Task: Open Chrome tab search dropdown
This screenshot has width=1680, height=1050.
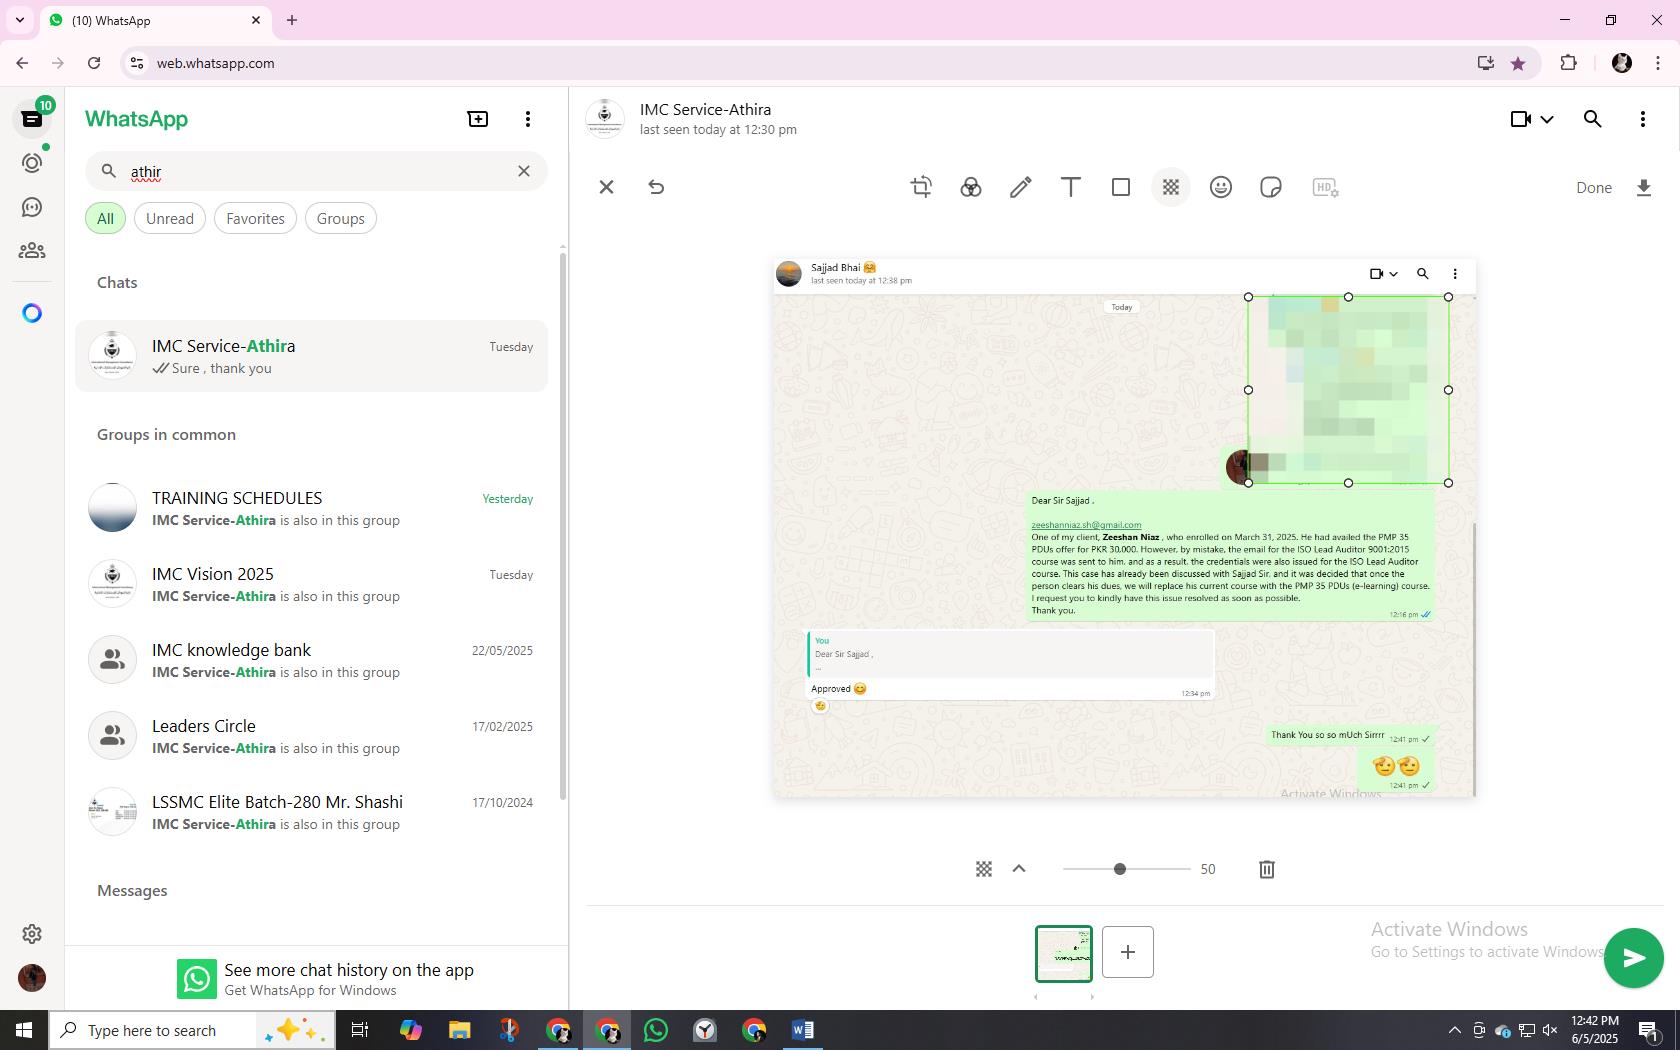Action: click(x=20, y=20)
